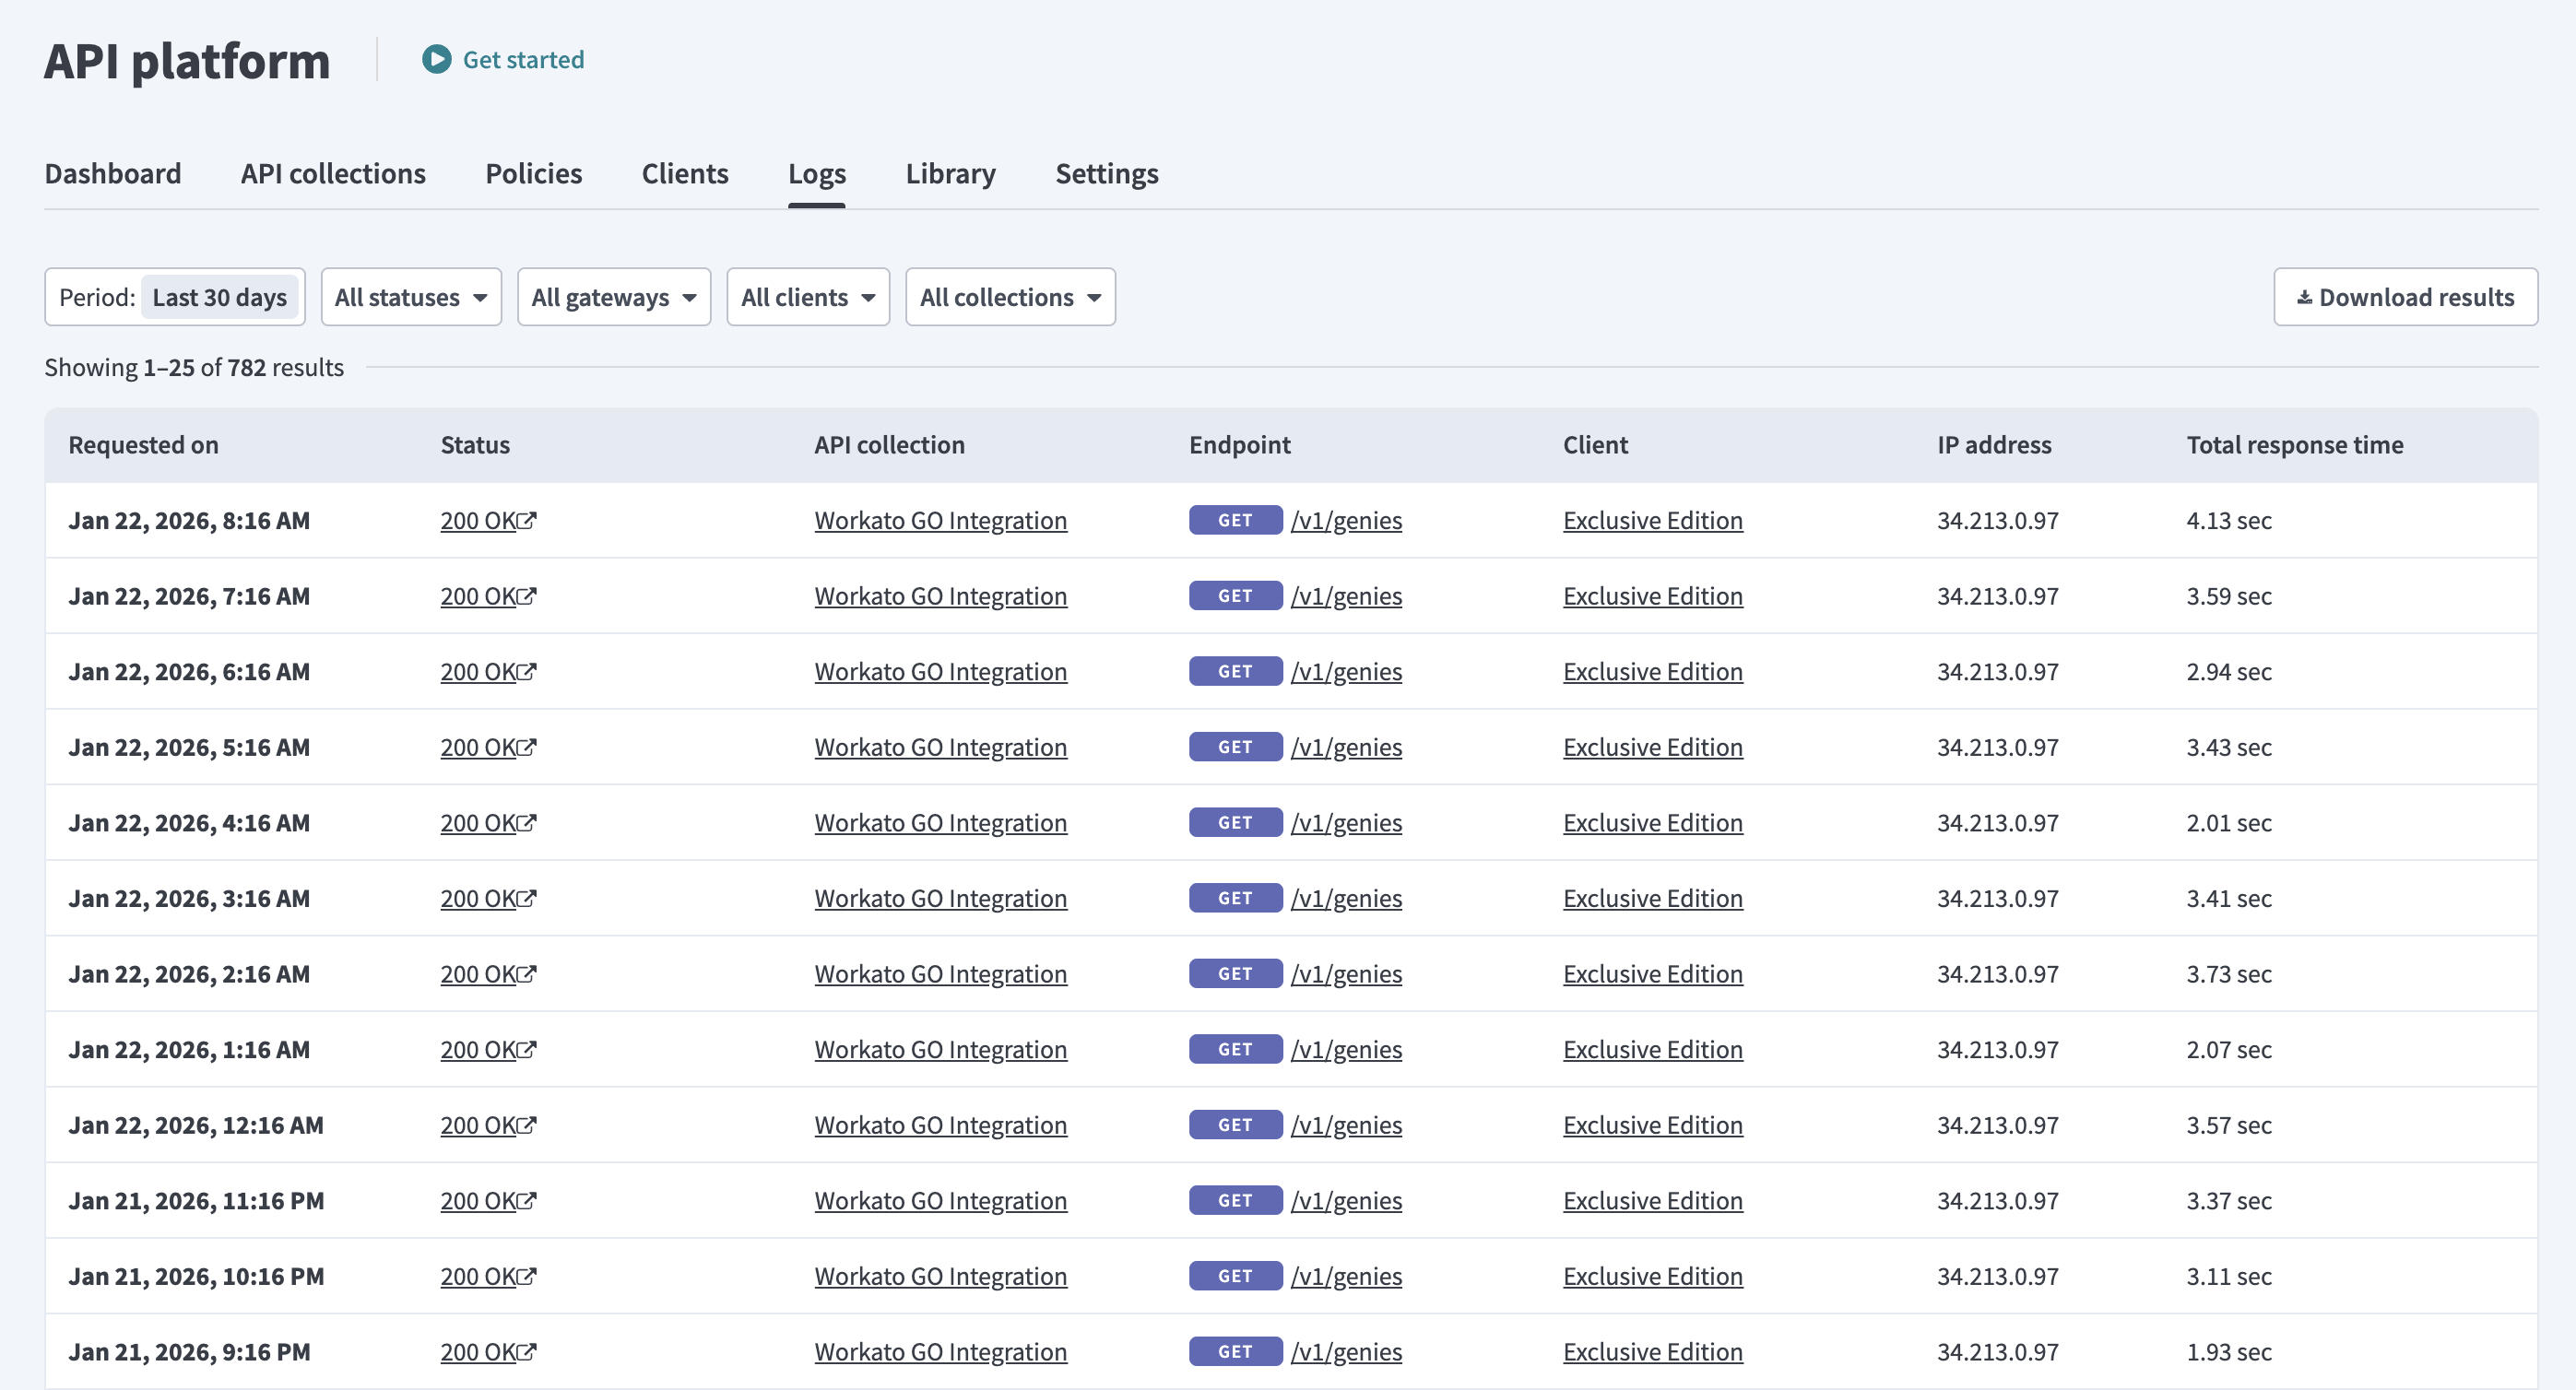
Task: Expand the All clients filter
Action: [x=807, y=296]
